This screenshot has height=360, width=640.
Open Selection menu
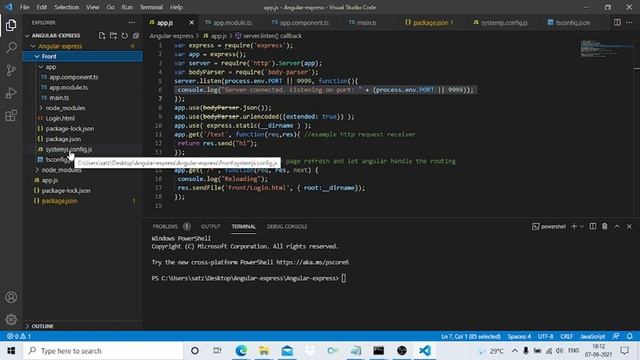[x=67, y=7]
